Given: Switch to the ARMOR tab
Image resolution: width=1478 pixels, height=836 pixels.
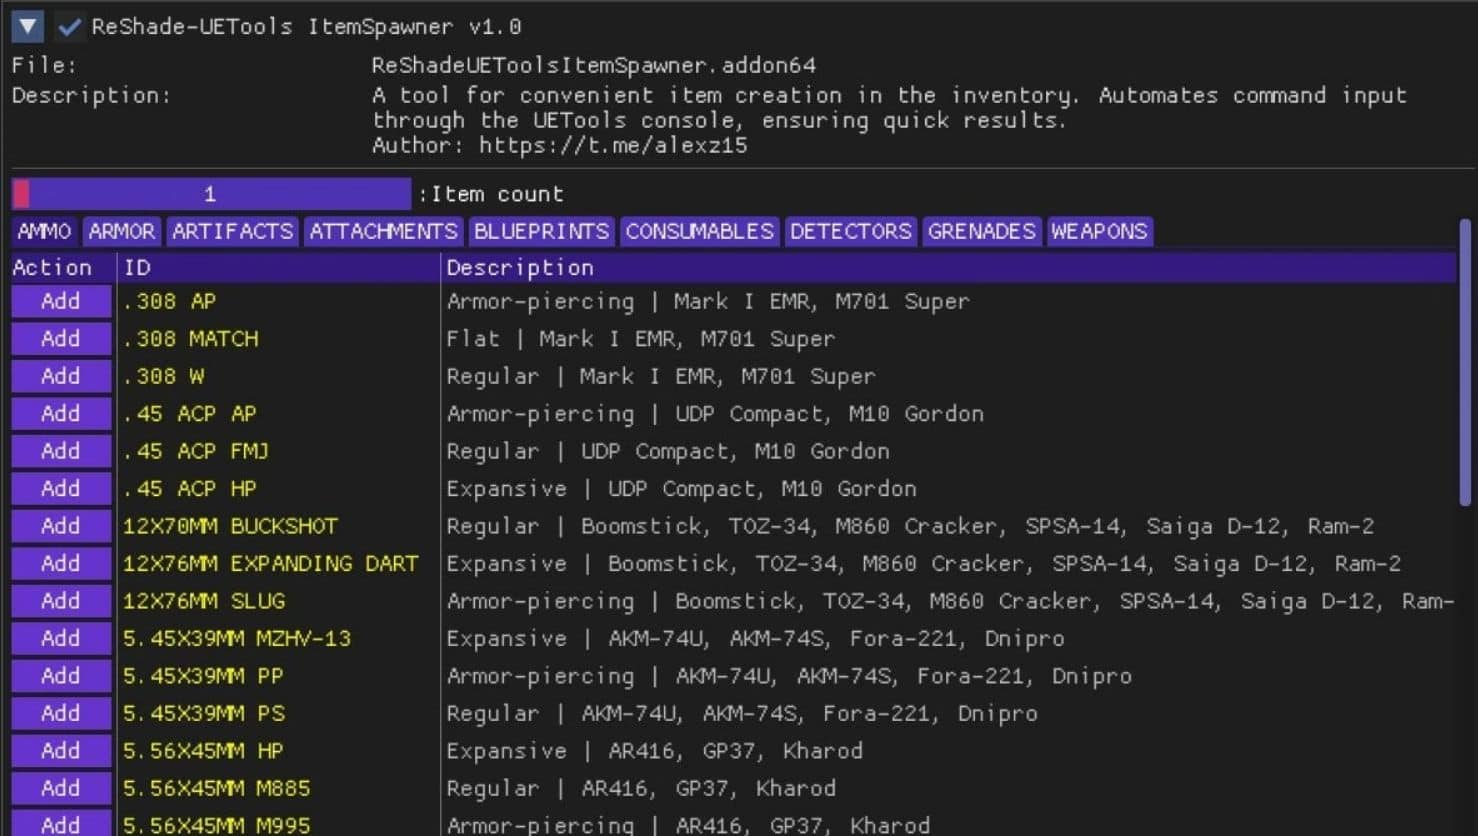Looking at the screenshot, I should tap(122, 232).
